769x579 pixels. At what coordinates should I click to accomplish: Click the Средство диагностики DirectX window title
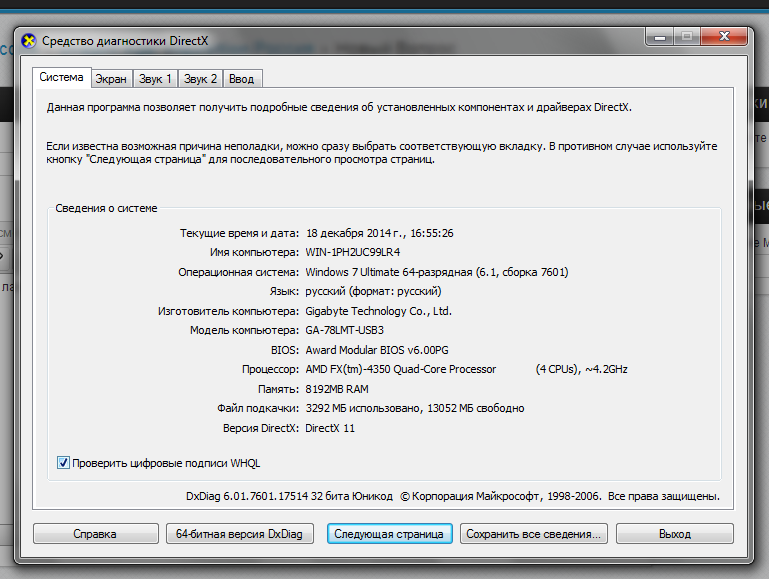click(x=125, y=41)
